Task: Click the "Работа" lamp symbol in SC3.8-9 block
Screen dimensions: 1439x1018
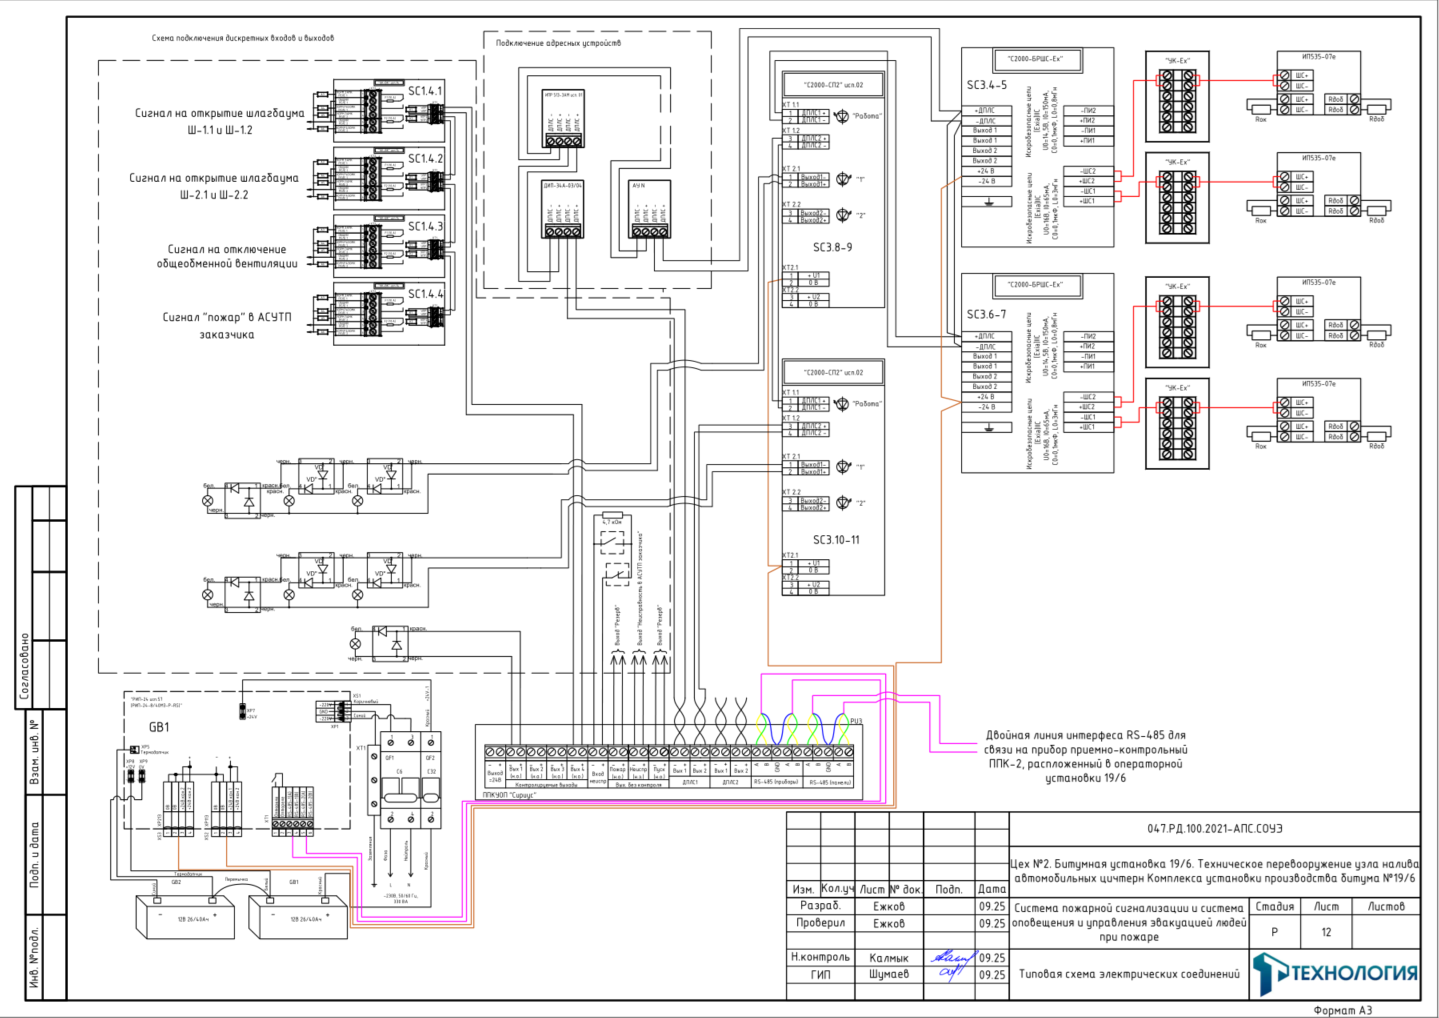Action: [x=842, y=117]
